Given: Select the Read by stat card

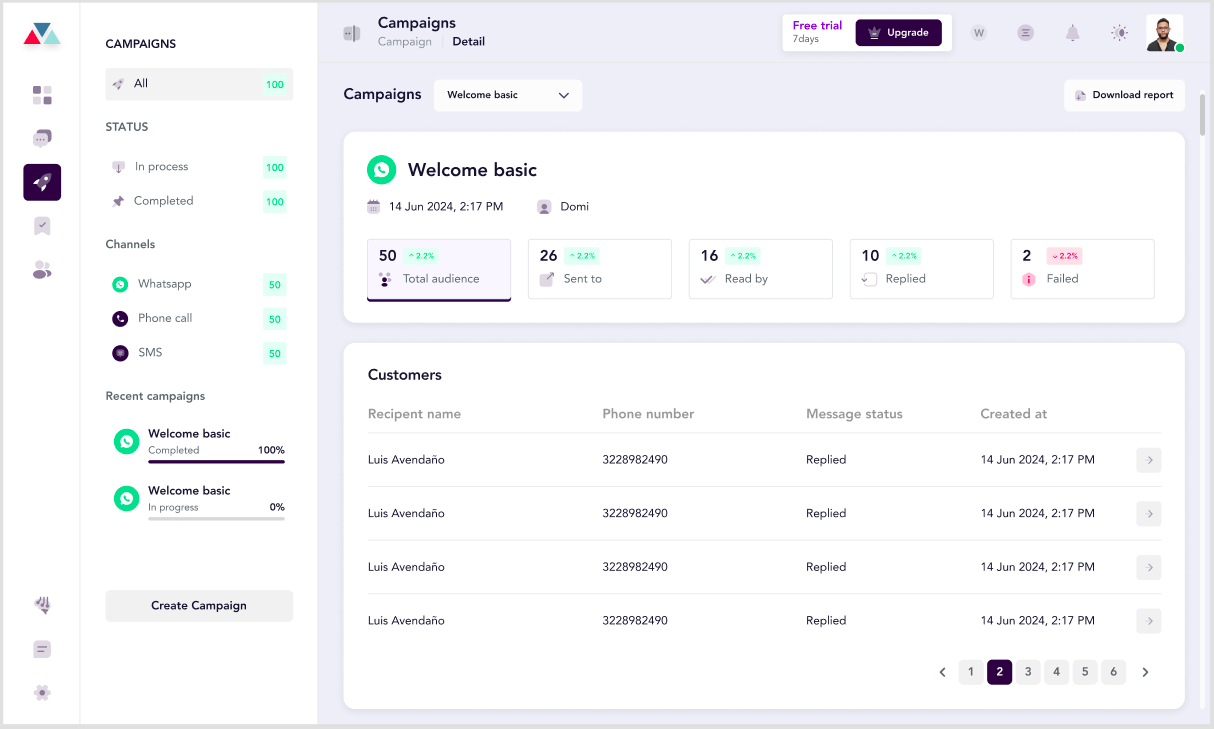Looking at the screenshot, I should (761, 269).
